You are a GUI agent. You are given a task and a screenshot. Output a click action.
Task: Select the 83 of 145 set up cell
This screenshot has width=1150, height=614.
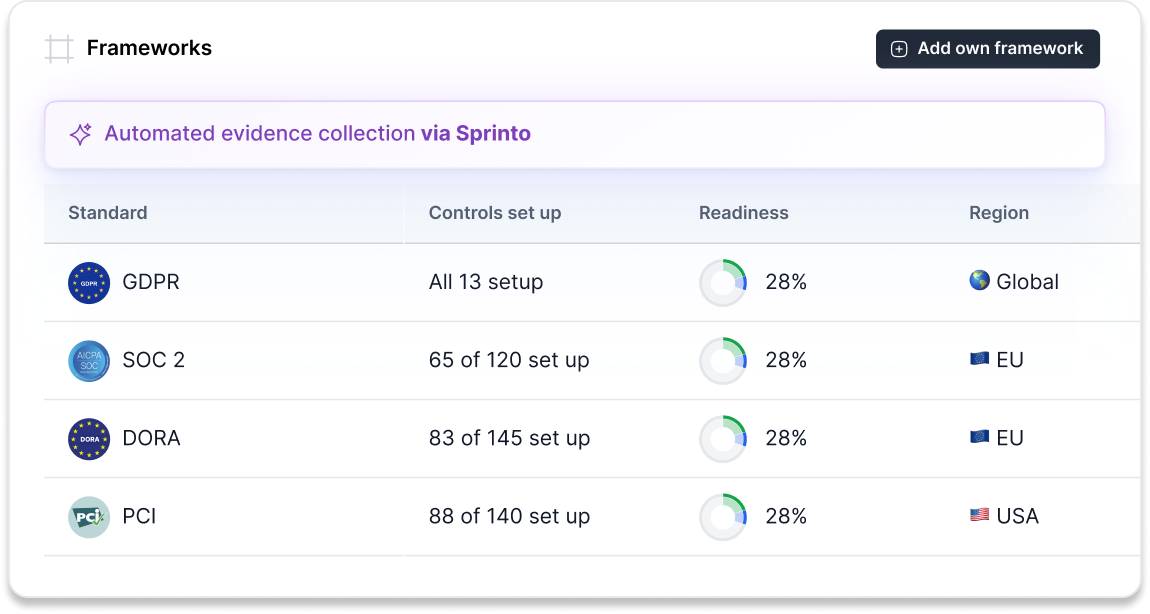(509, 438)
